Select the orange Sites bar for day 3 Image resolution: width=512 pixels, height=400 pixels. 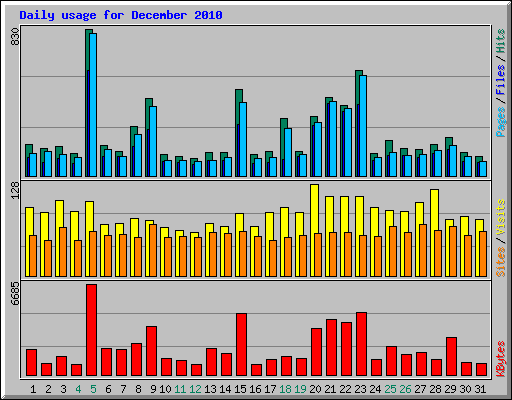click(x=63, y=252)
